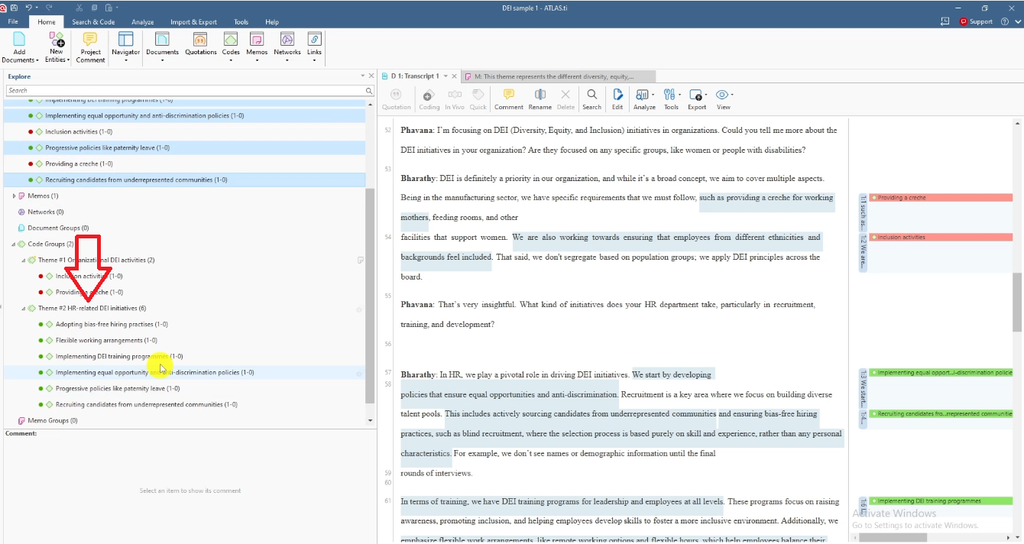The height and width of the screenshot is (544, 1024).
Task: Click the Export icon
Action: tap(697, 99)
